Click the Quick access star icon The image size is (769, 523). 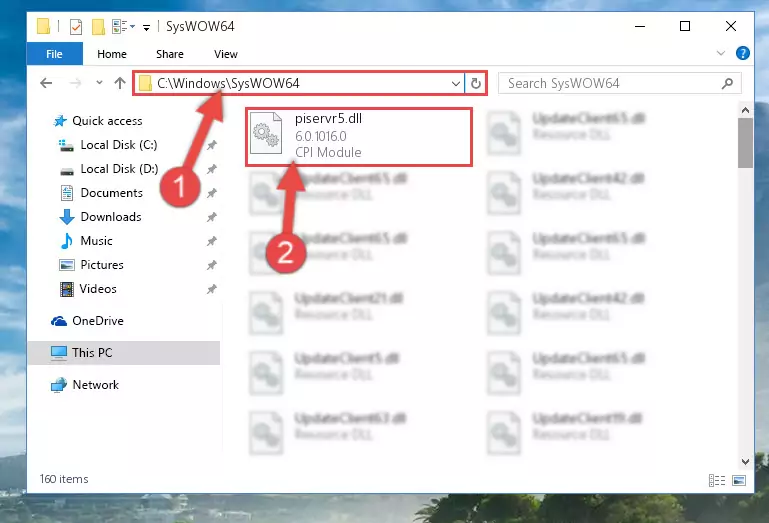(60, 121)
